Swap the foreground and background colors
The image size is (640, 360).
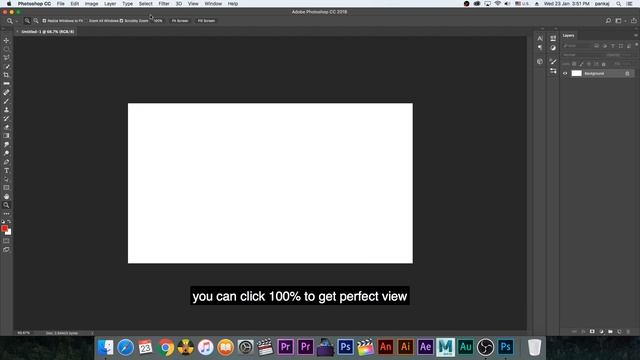point(9,221)
